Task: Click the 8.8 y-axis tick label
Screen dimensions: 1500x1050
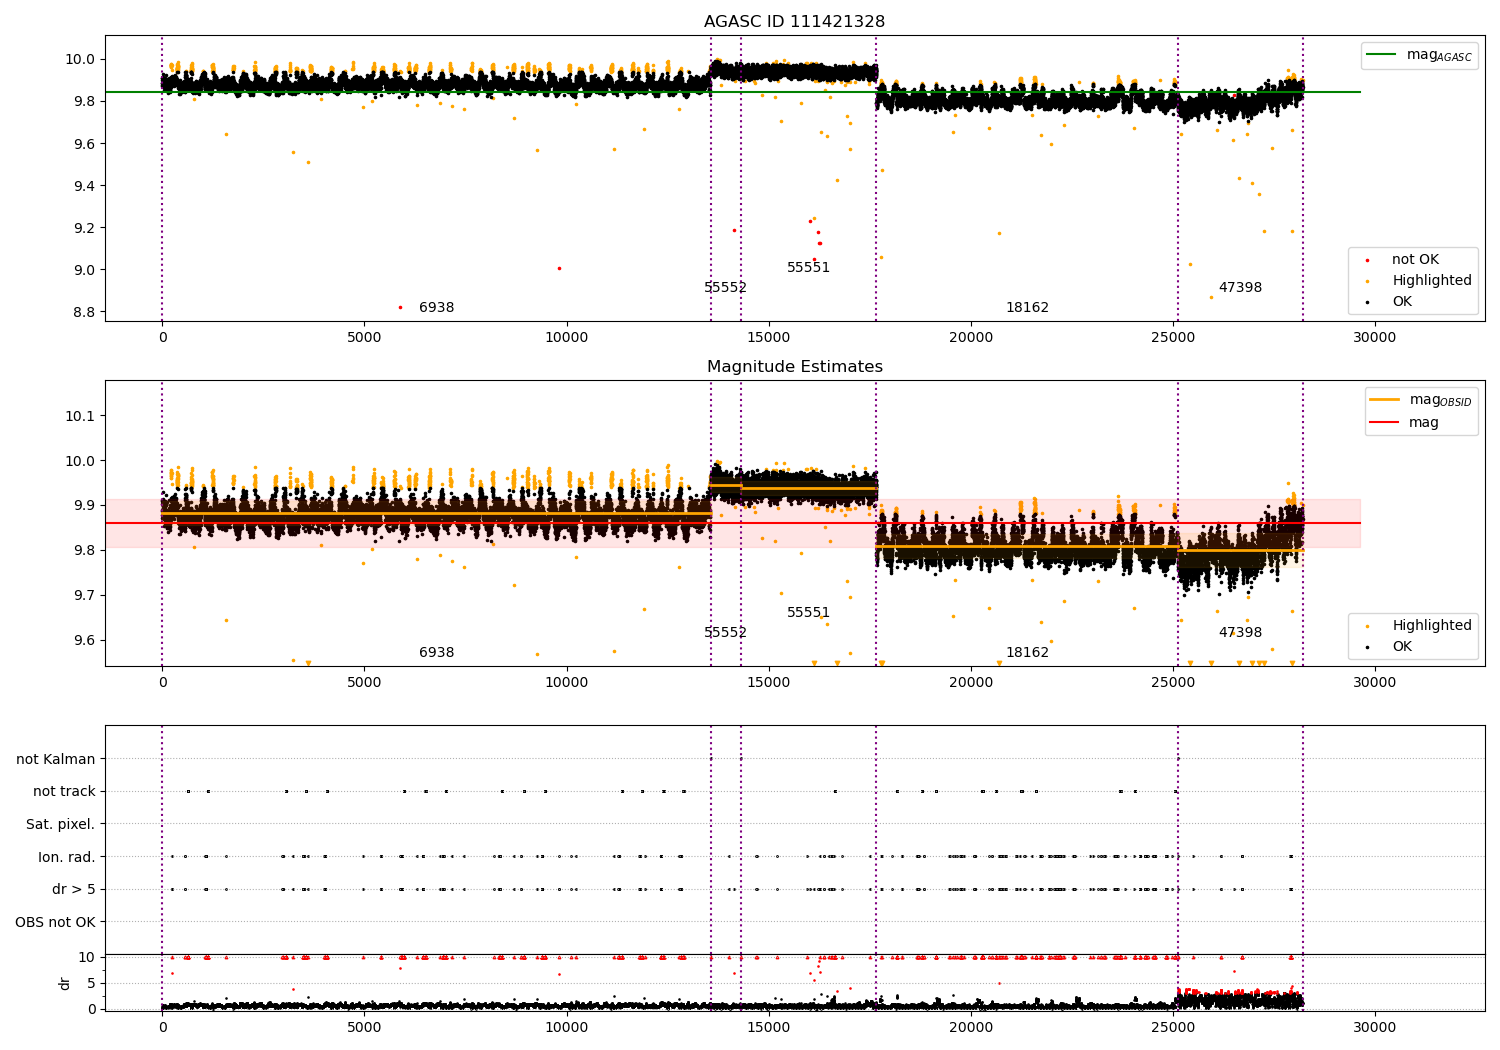Action: (x=84, y=312)
